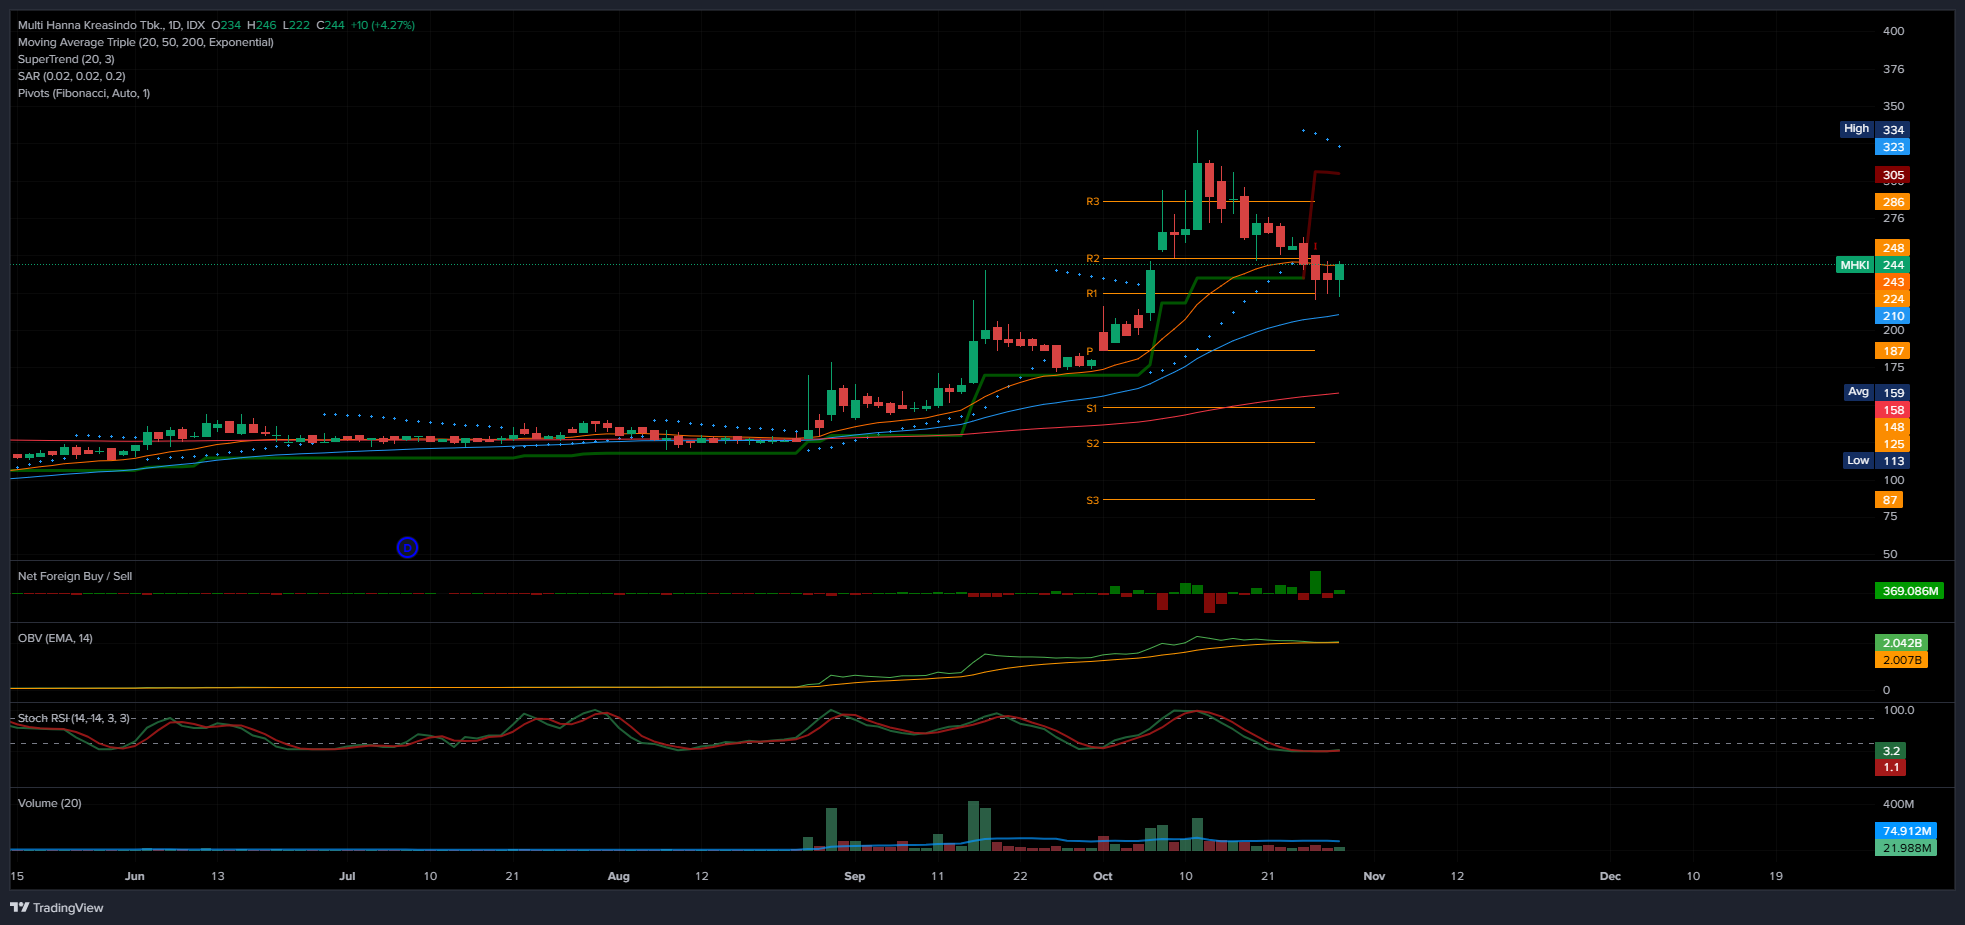Click the orange 2.007B OBV EMA label
This screenshot has width=1965, height=925.
coord(1901,660)
